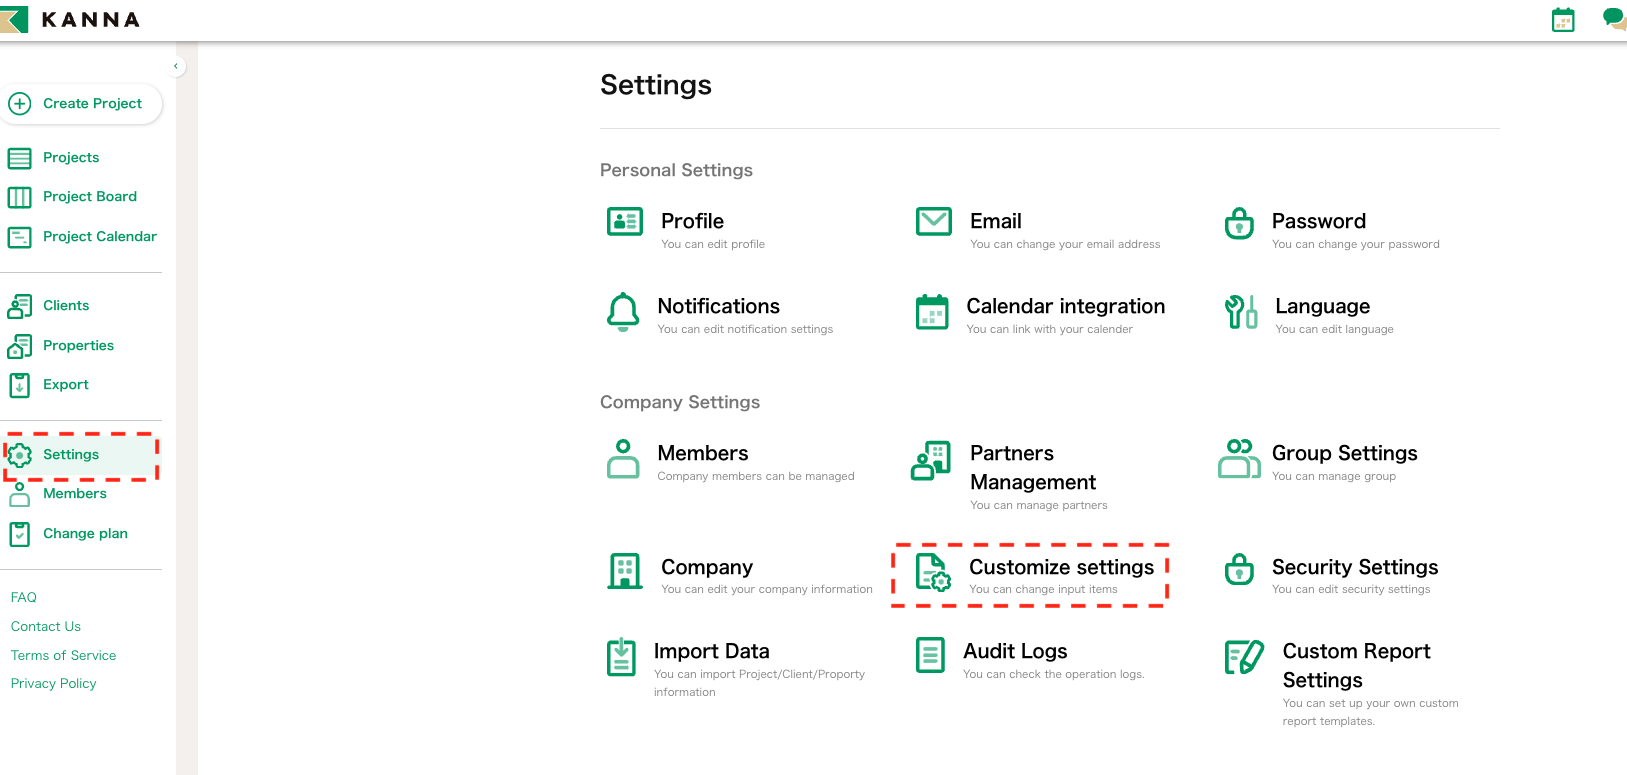Go to Project Board in sidebar
1627x775 pixels.
pyautogui.click(x=89, y=197)
